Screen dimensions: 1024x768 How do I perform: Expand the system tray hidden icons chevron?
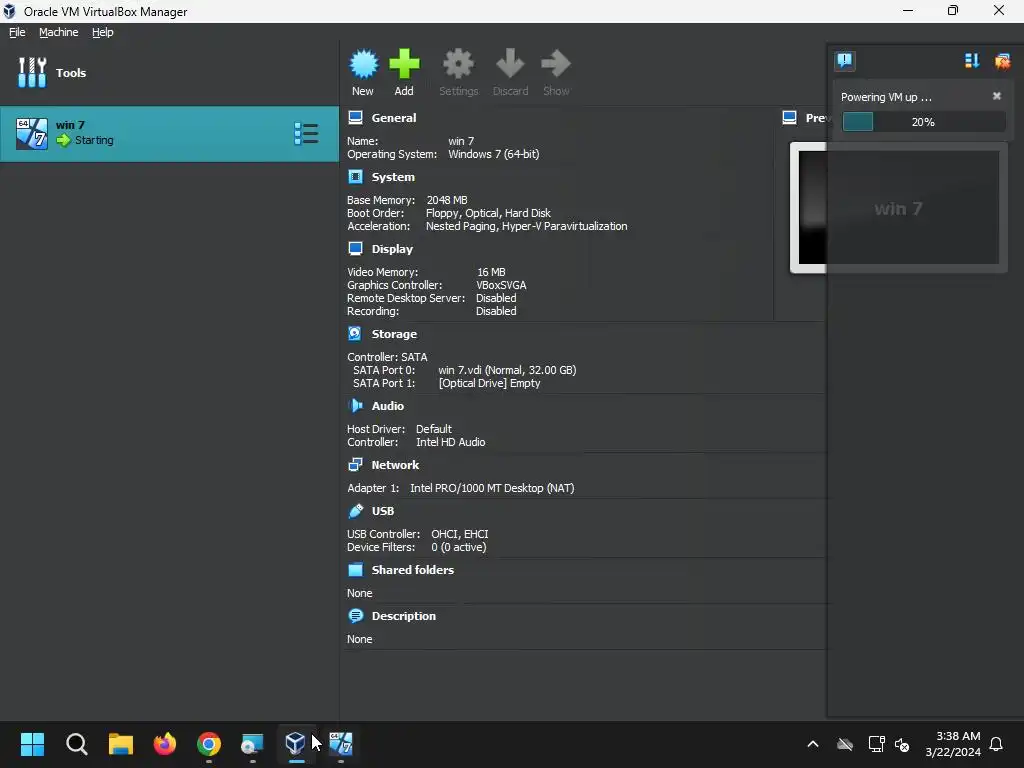coord(813,744)
